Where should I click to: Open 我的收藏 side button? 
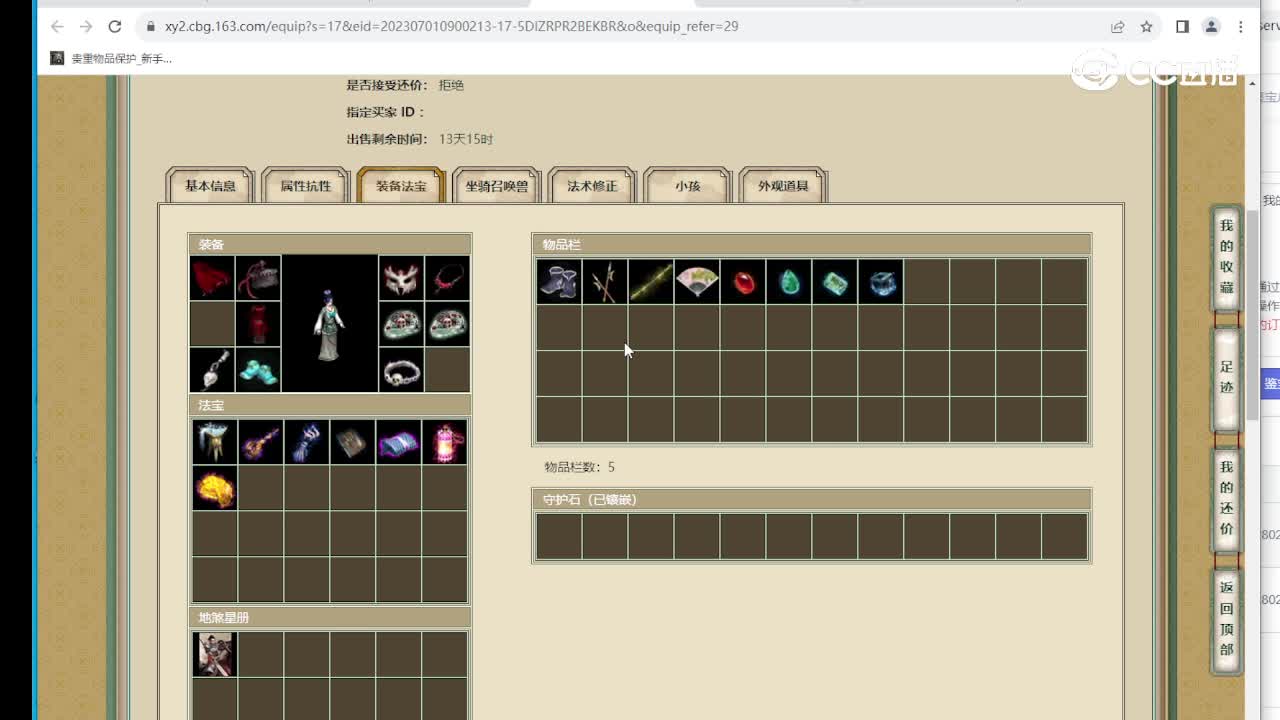coord(1226,258)
